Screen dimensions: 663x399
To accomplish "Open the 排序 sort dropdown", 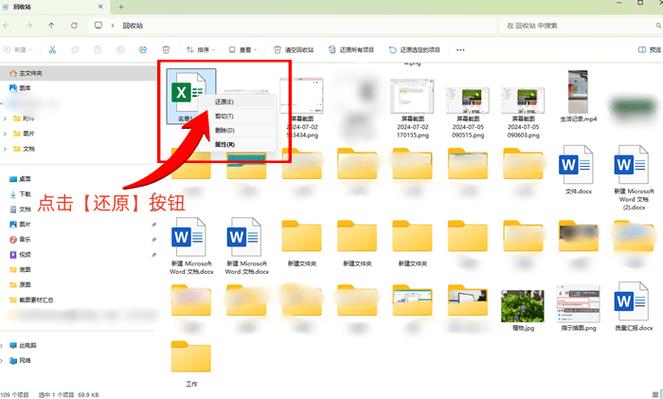I will pyautogui.click(x=200, y=50).
